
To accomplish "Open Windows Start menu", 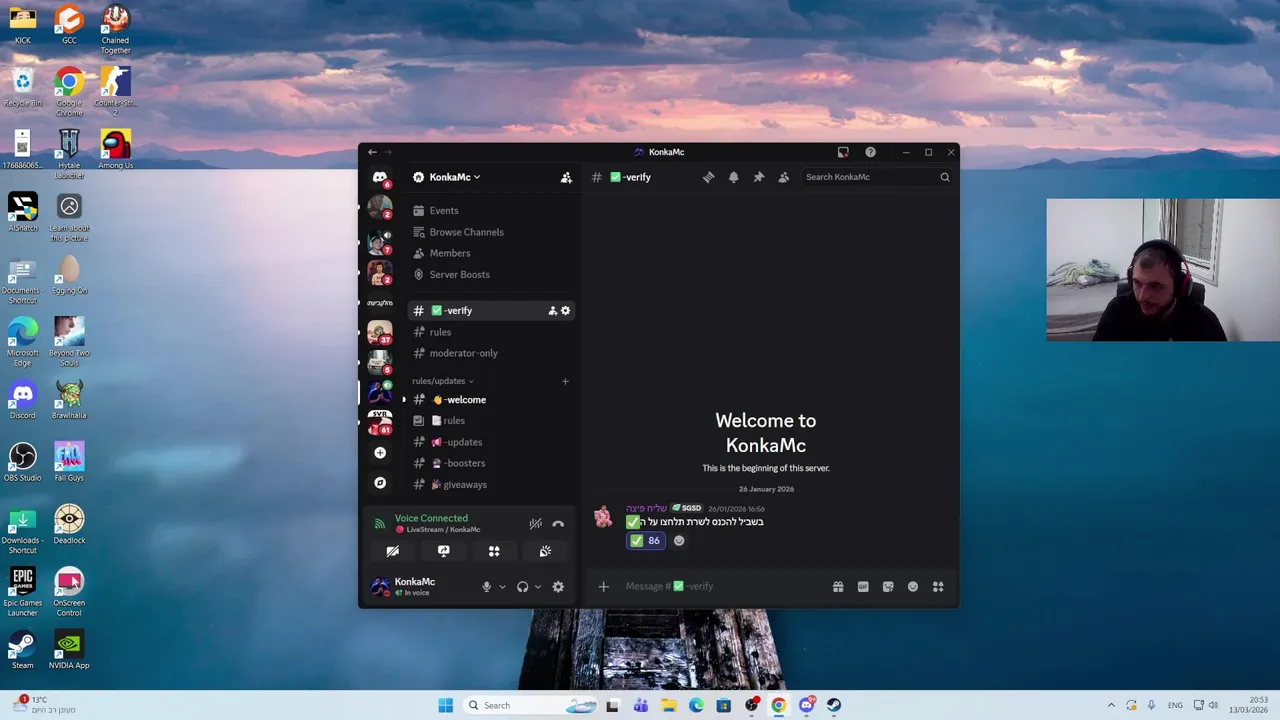I will pos(445,706).
